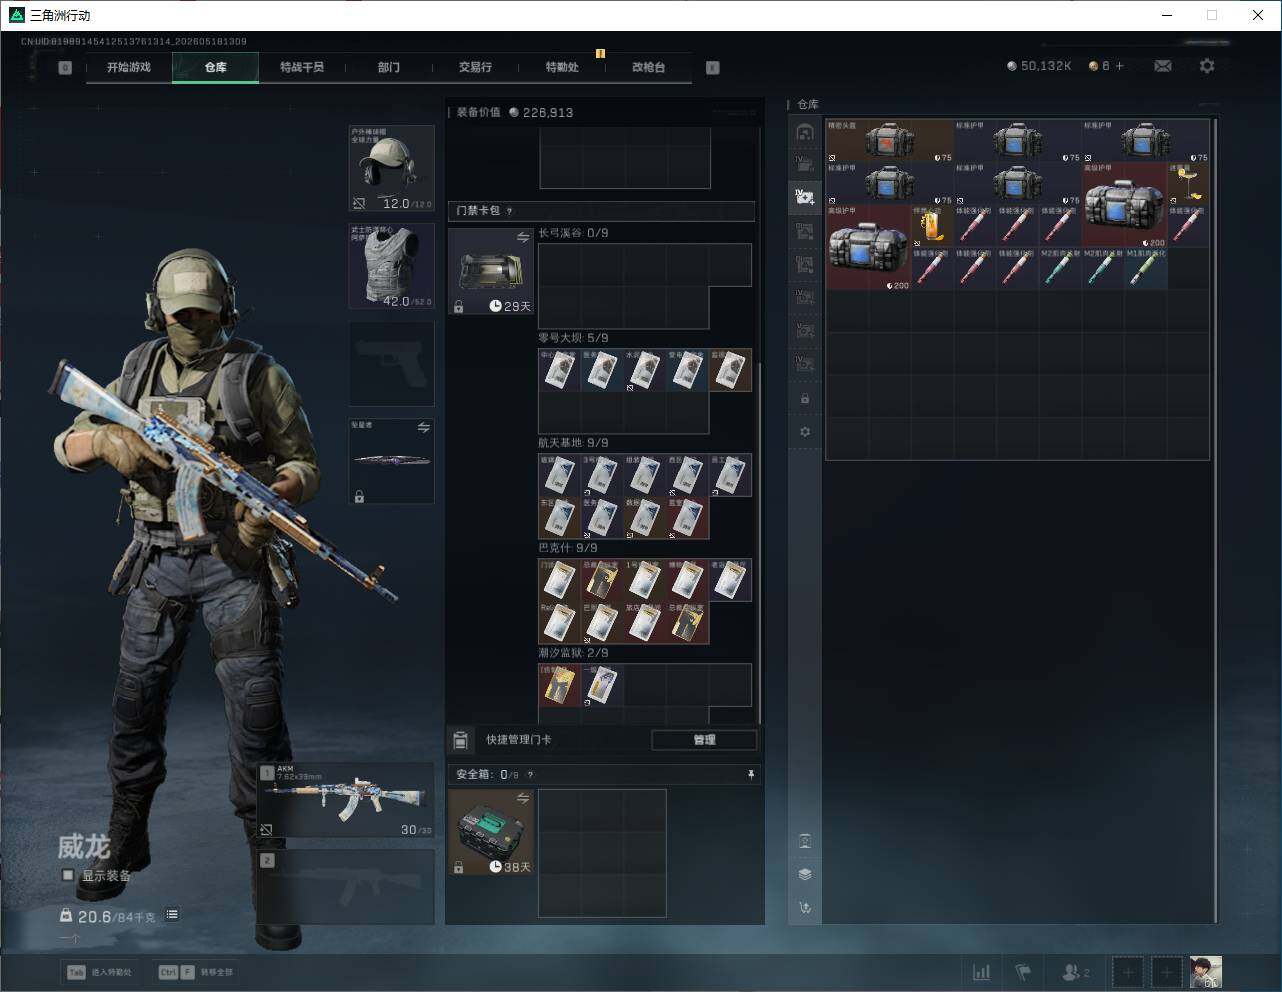Select the AKM primary weapon slot
The width and height of the screenshot is (1282, 992).
(346, 800)
